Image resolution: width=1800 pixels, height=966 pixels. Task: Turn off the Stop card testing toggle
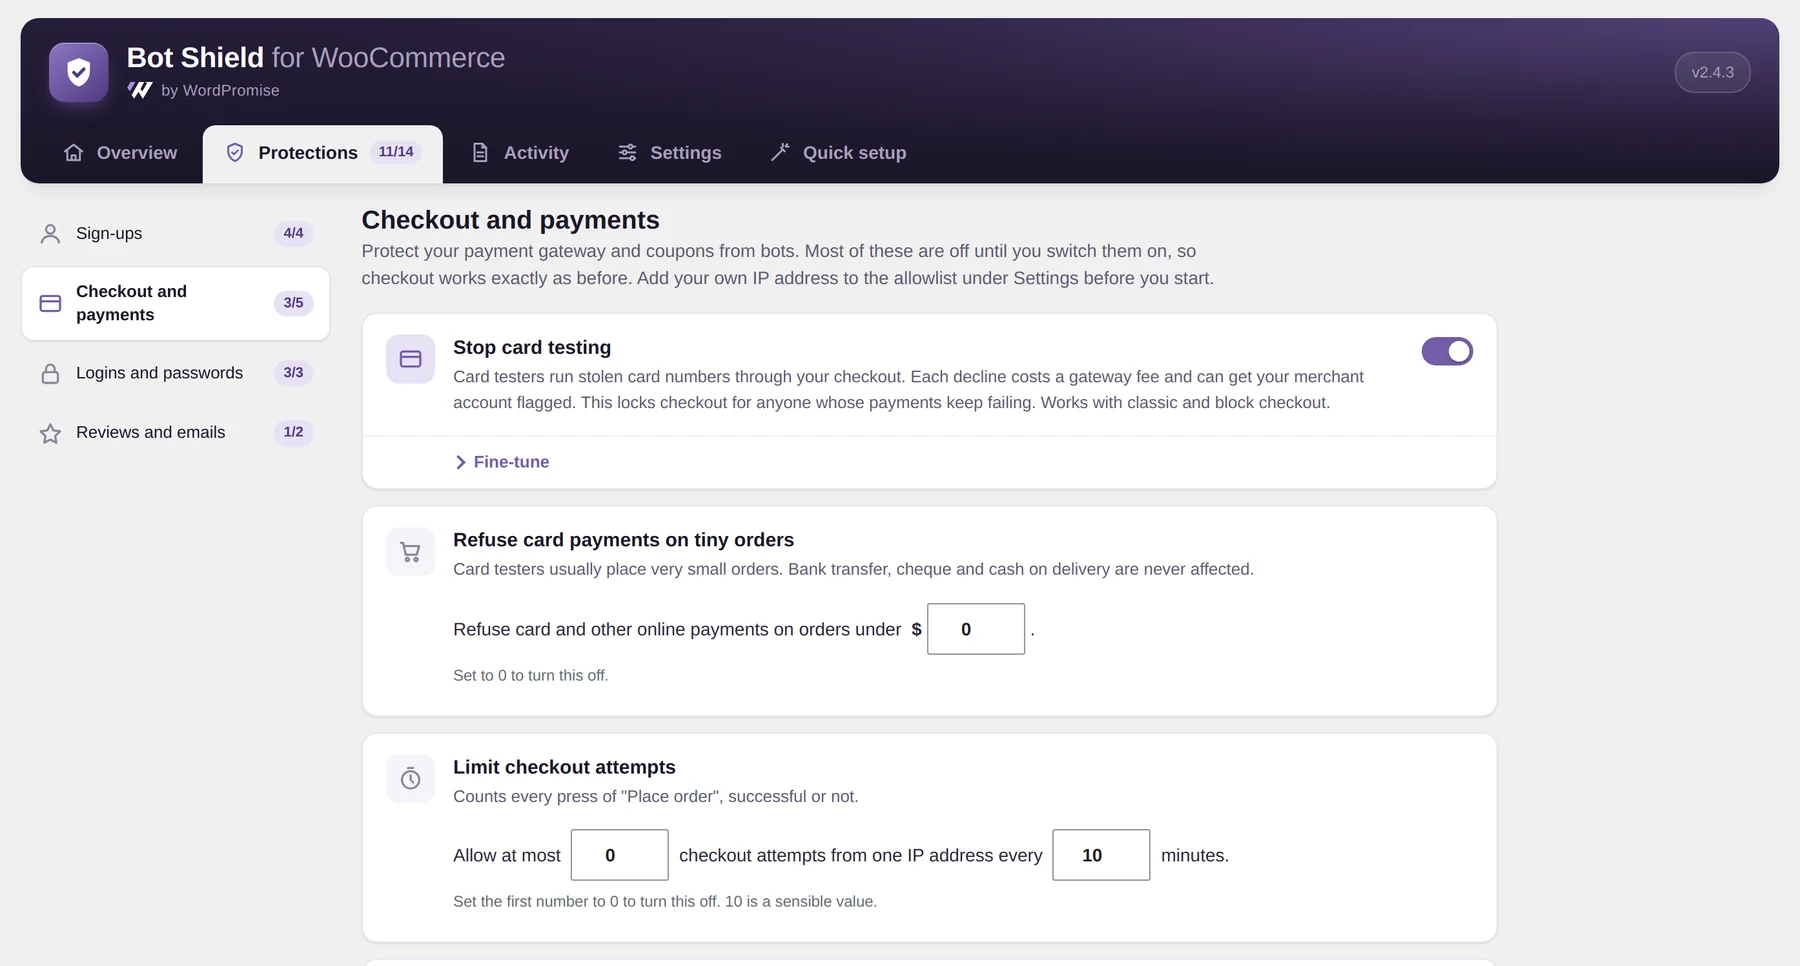coord(1447,351)
